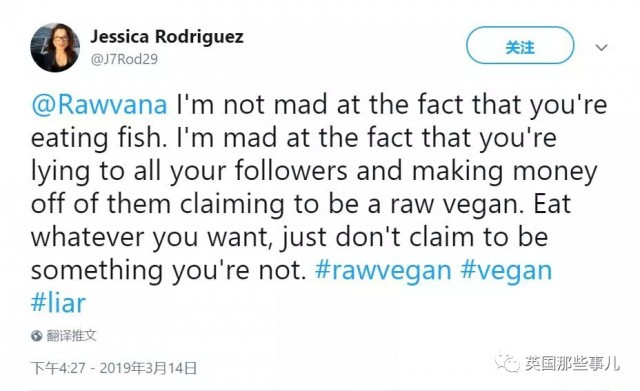Click the #vegan hashtag
Screen dimensions: 640x391
point(506,270)
